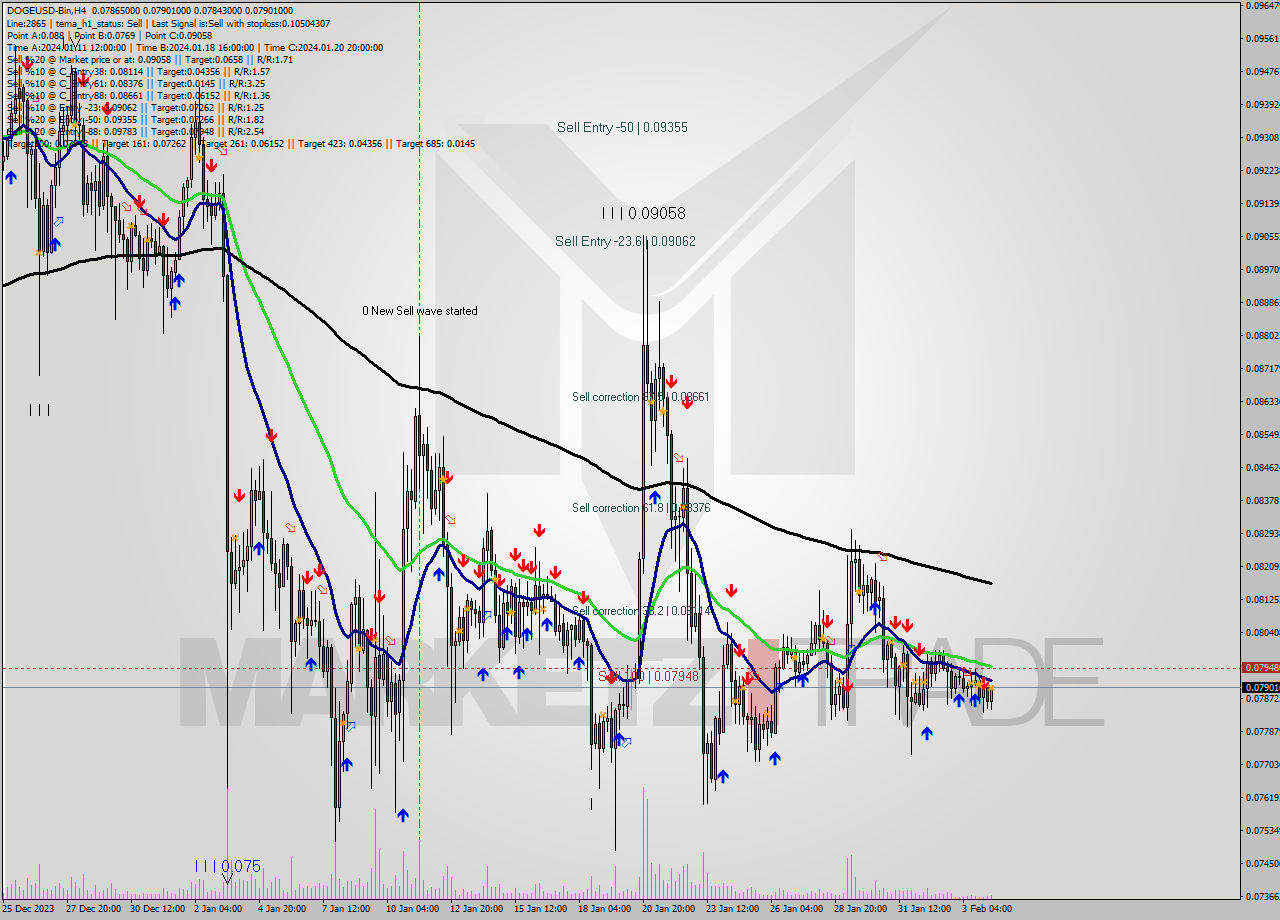Viewport: 1280px width, 920px height.
Task: Click the 0.08378 price axis label
Action: tap(1261, 500)
